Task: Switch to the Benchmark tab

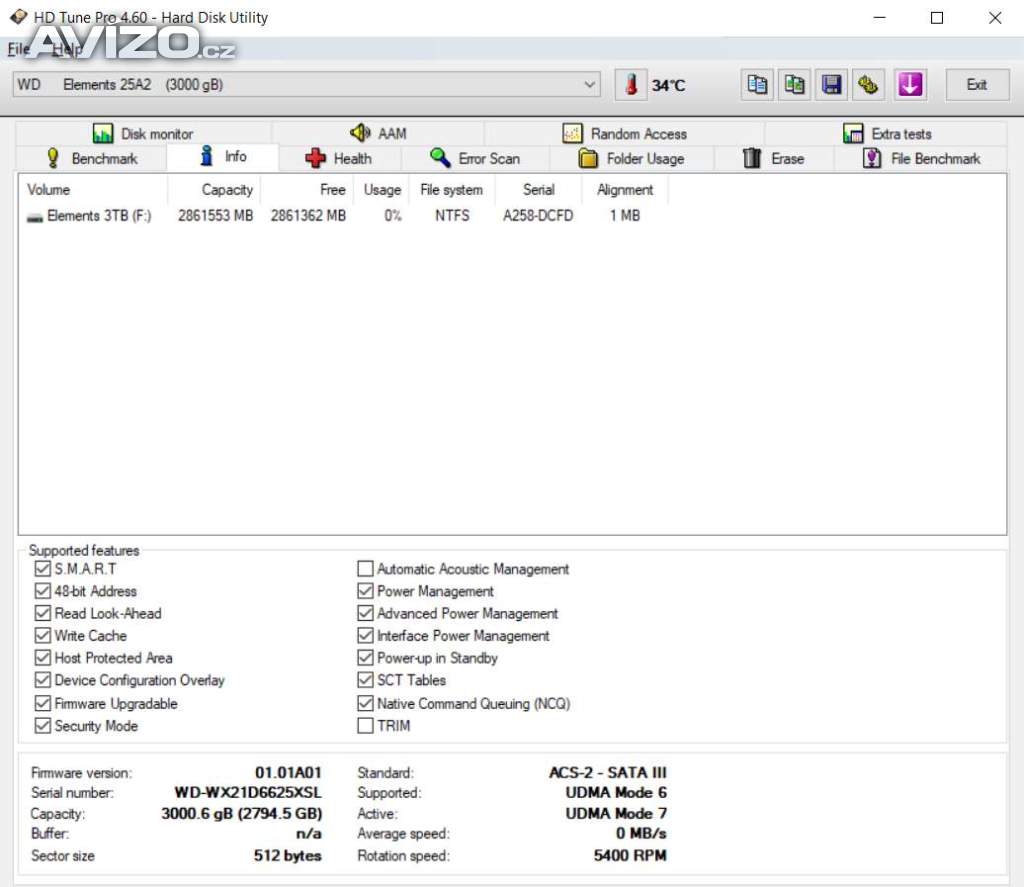Action: (91, 159)
